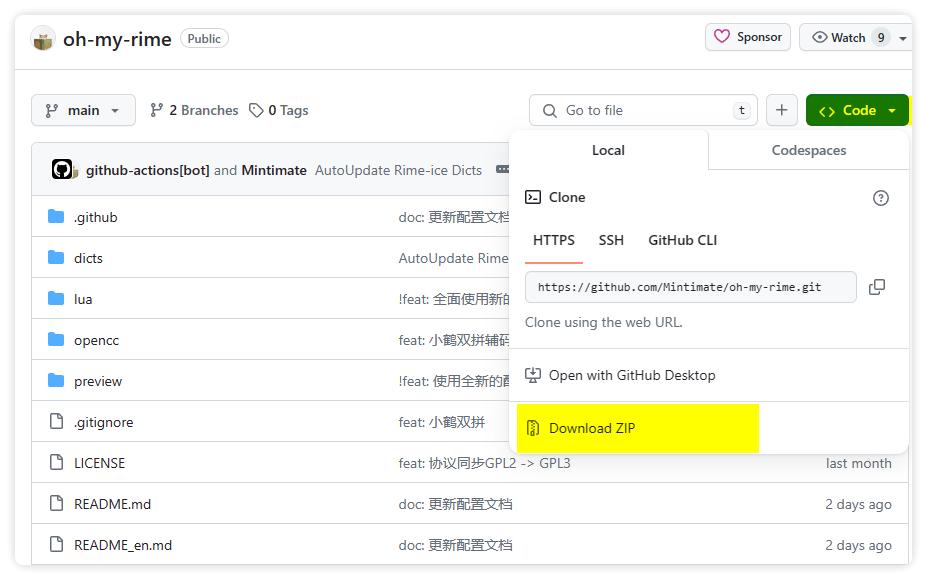Click the Clone terminal icon
The width and height of the screenshot is (927, 580).
(533, 197)
